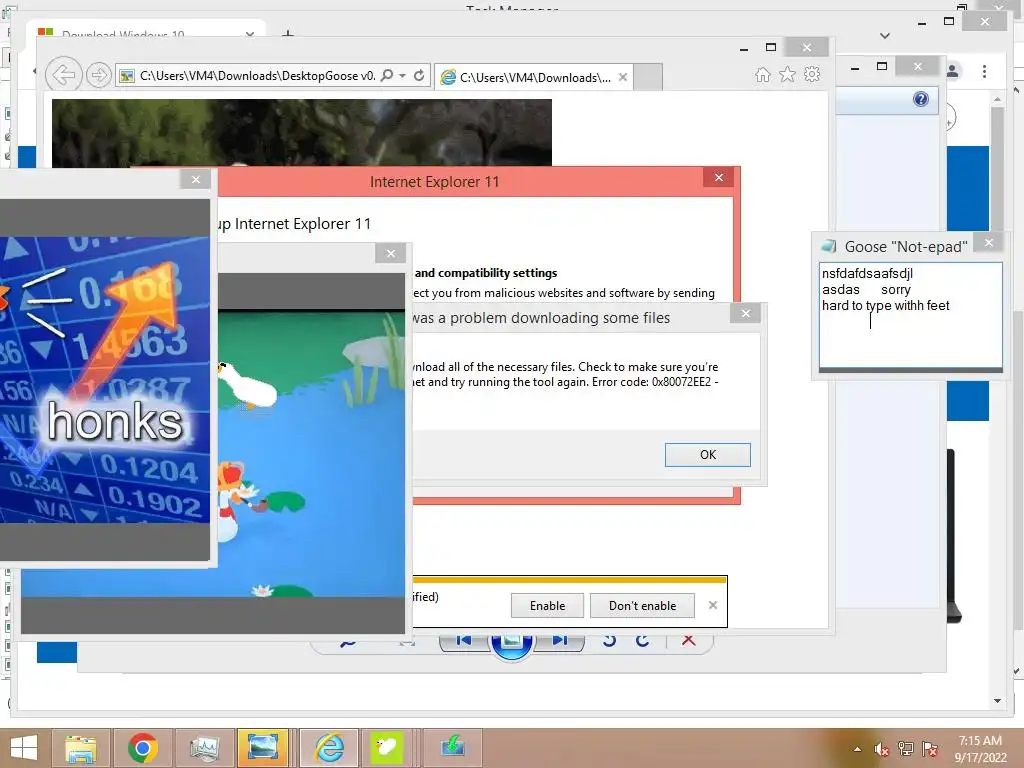Open Photo Viewer taskbar icon

(263, 748)
